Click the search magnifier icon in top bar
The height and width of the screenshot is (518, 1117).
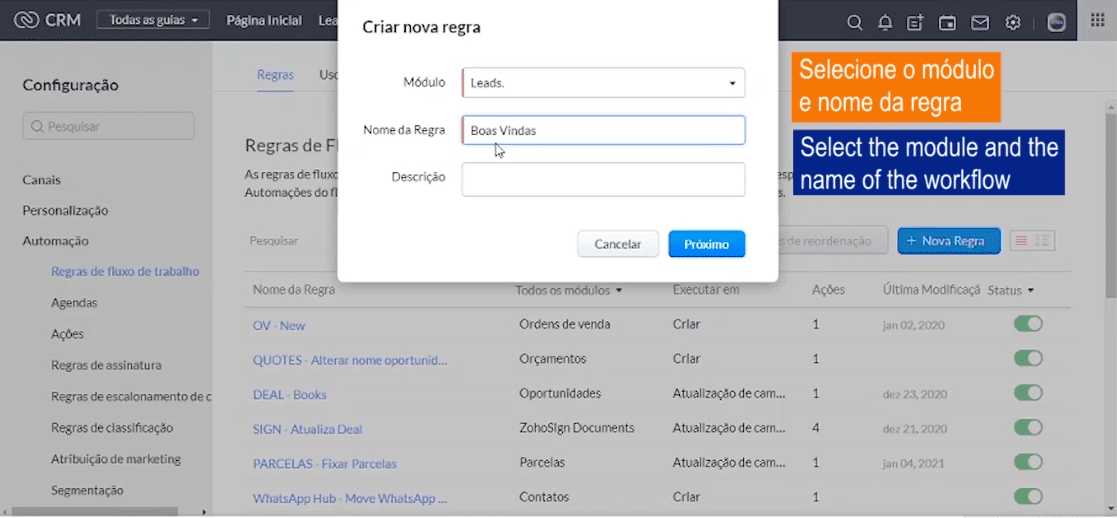(854, 22)
